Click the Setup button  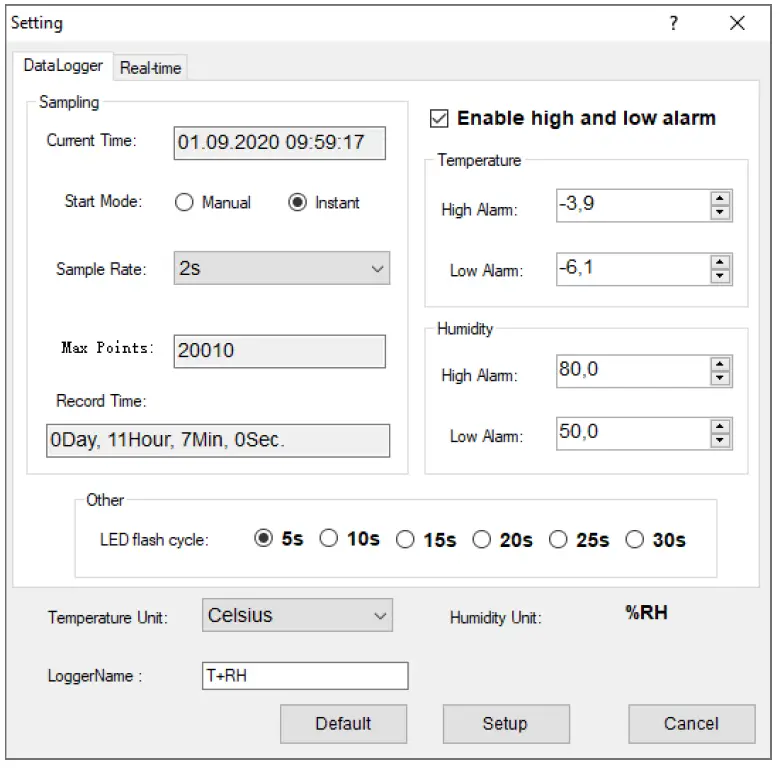pyautogui.click(x=506, y=724)
